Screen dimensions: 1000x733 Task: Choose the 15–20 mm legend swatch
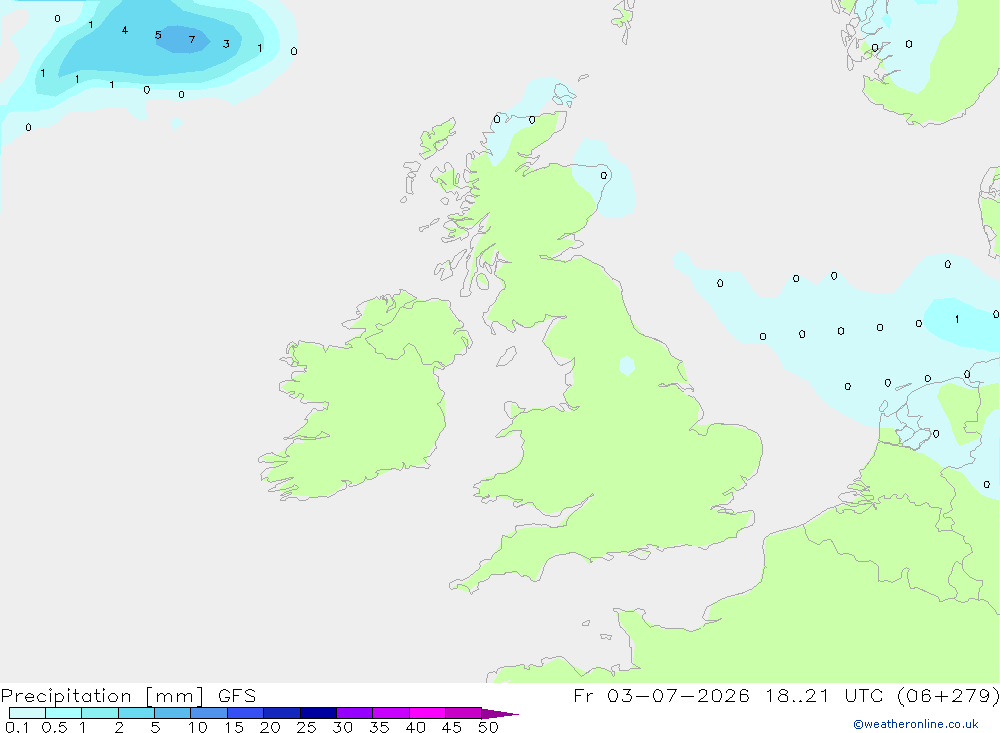tap(245, 713)
